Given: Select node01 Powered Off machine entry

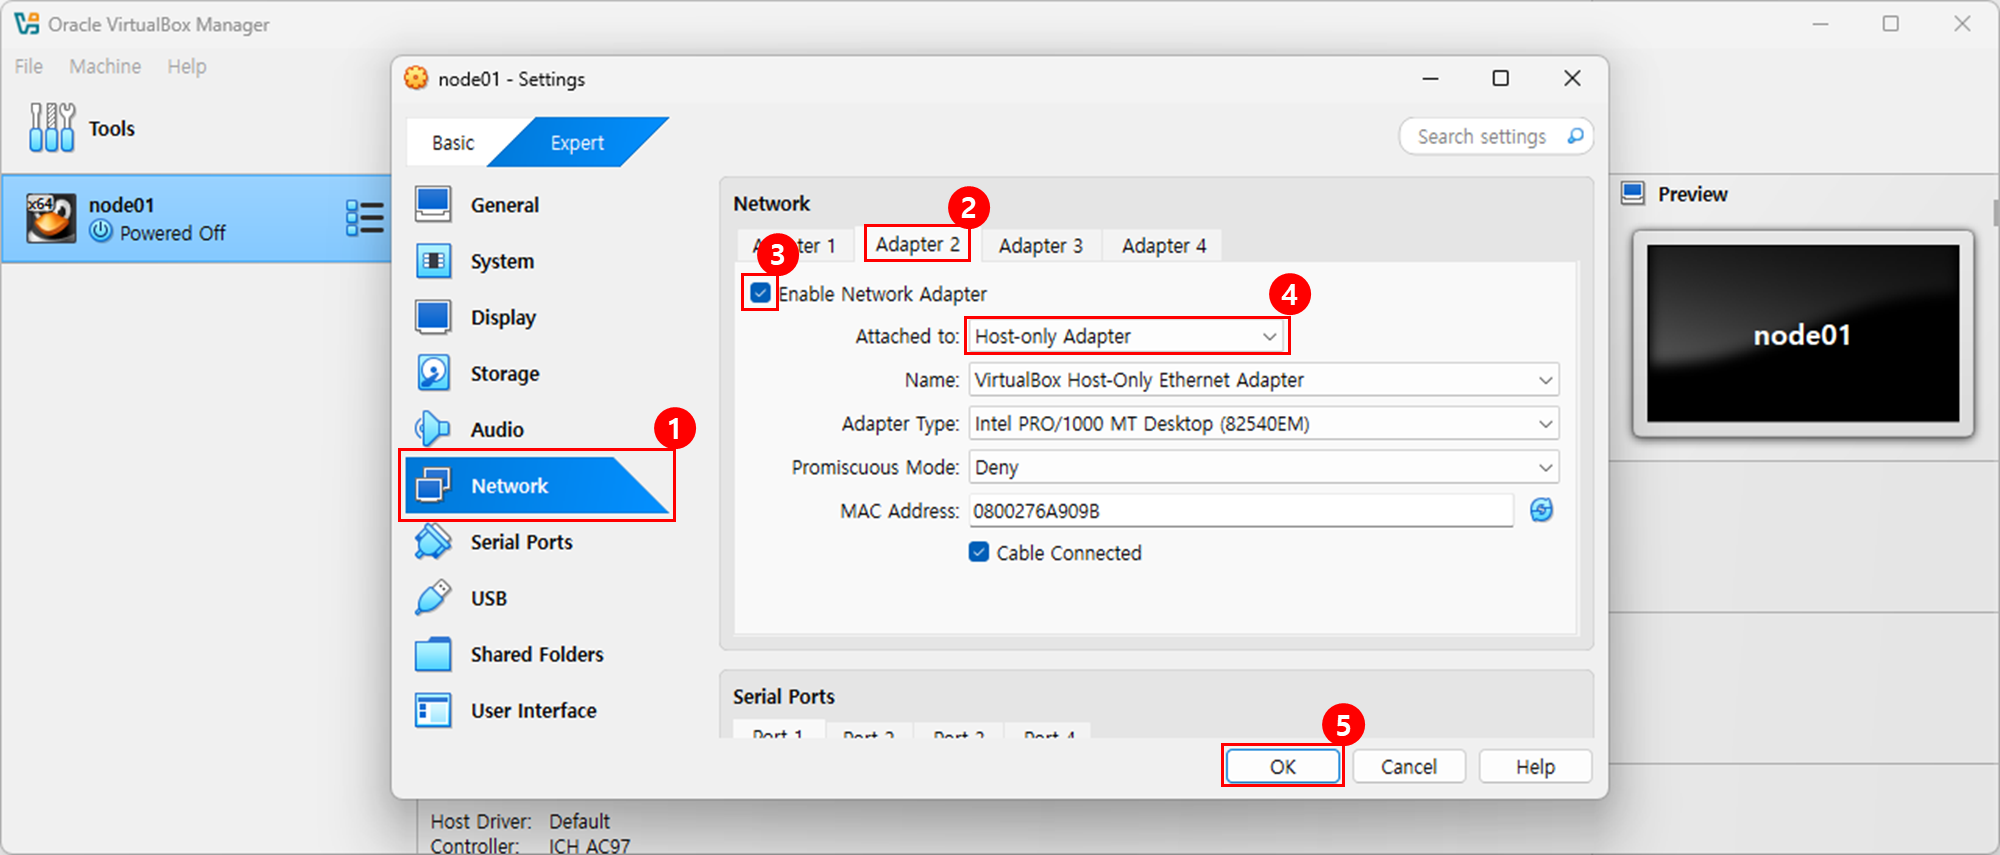Looking at the screenshot, I should pos(197,218).
